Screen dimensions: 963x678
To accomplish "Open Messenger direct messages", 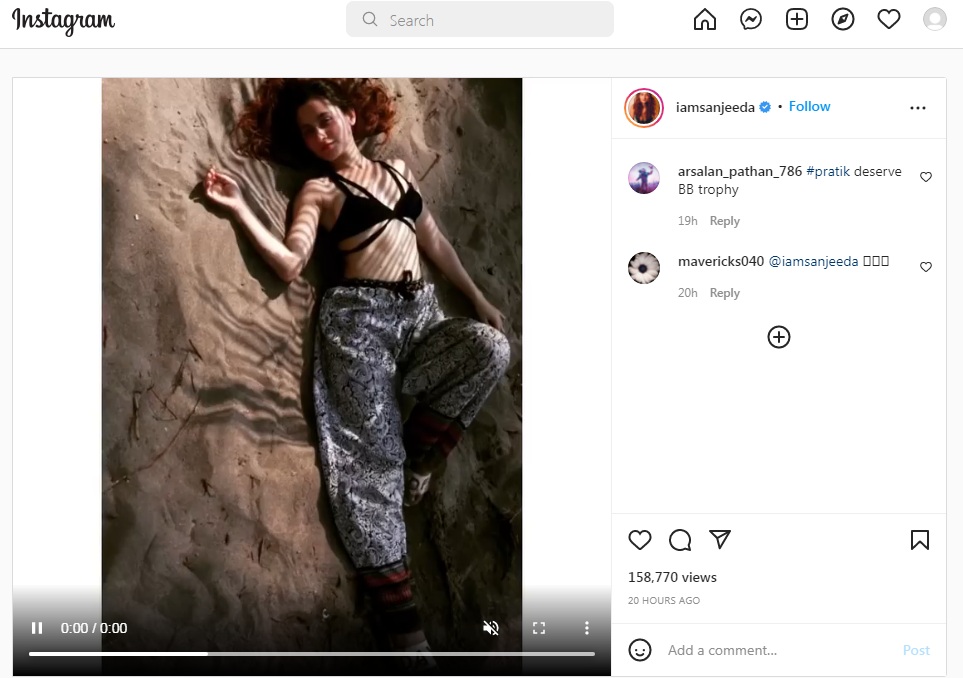I will click(751, 20).
